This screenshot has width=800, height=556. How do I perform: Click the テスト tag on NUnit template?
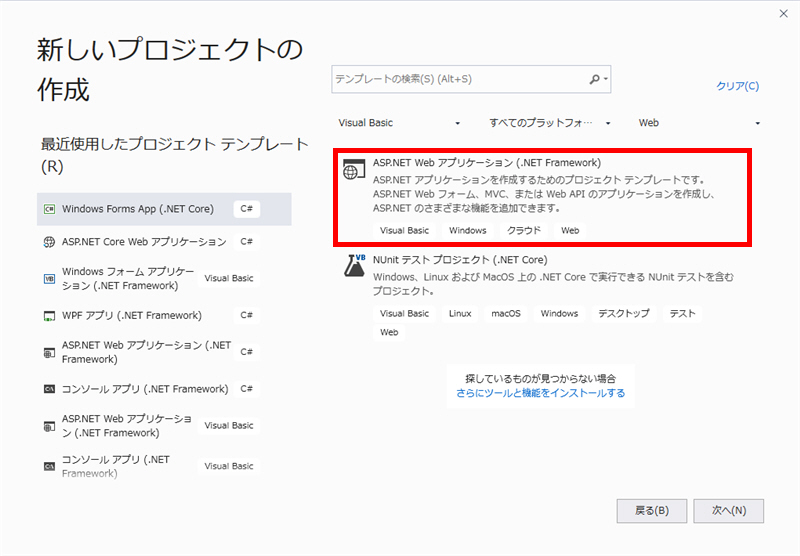[682, 314]
